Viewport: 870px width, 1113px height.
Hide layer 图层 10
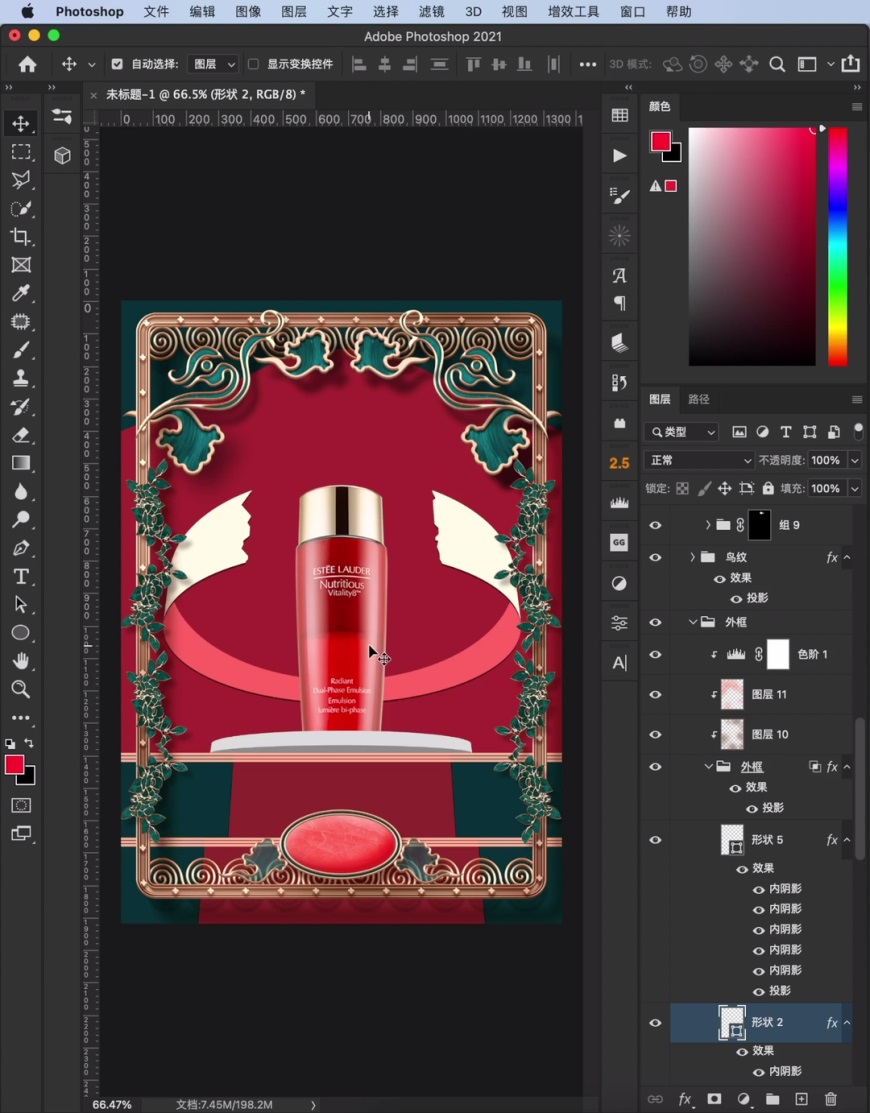coord(655,734)
